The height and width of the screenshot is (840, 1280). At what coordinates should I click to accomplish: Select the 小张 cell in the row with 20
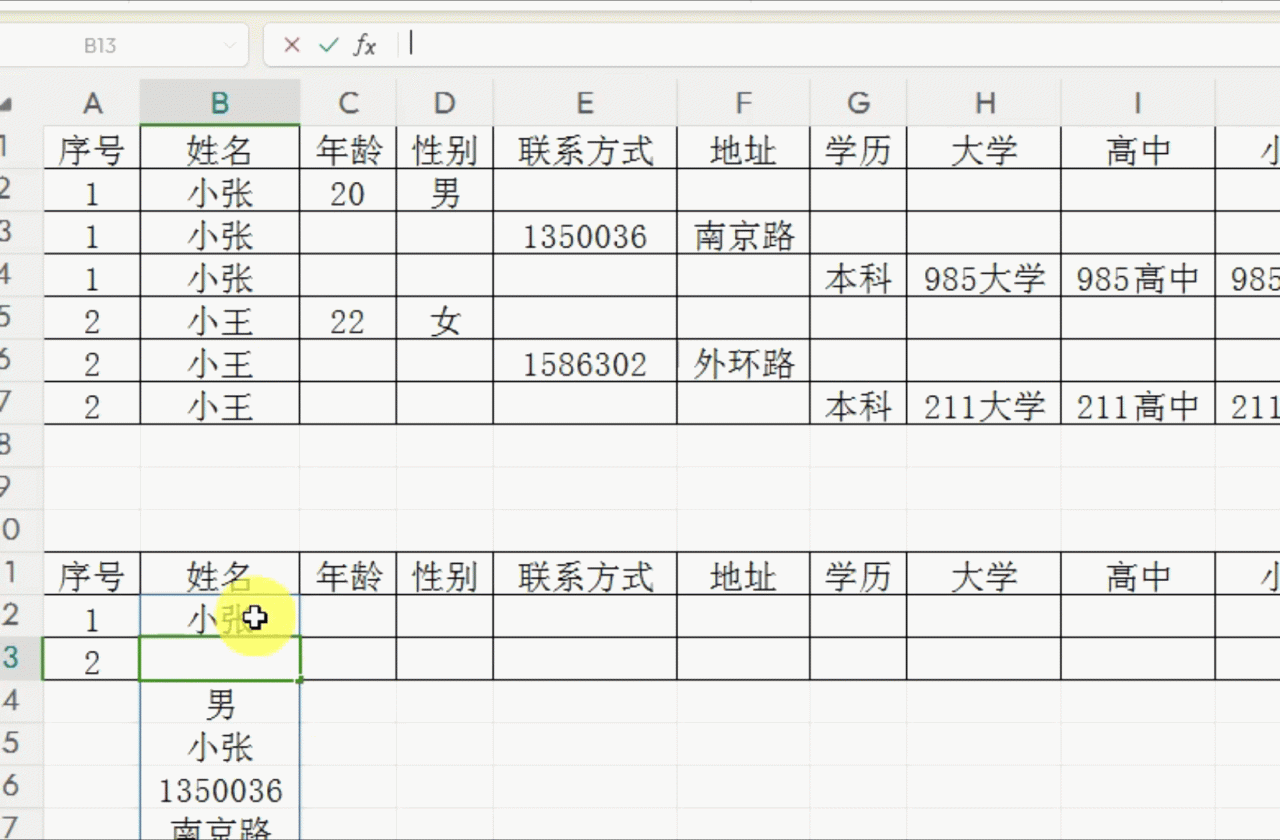coord(220,192)
